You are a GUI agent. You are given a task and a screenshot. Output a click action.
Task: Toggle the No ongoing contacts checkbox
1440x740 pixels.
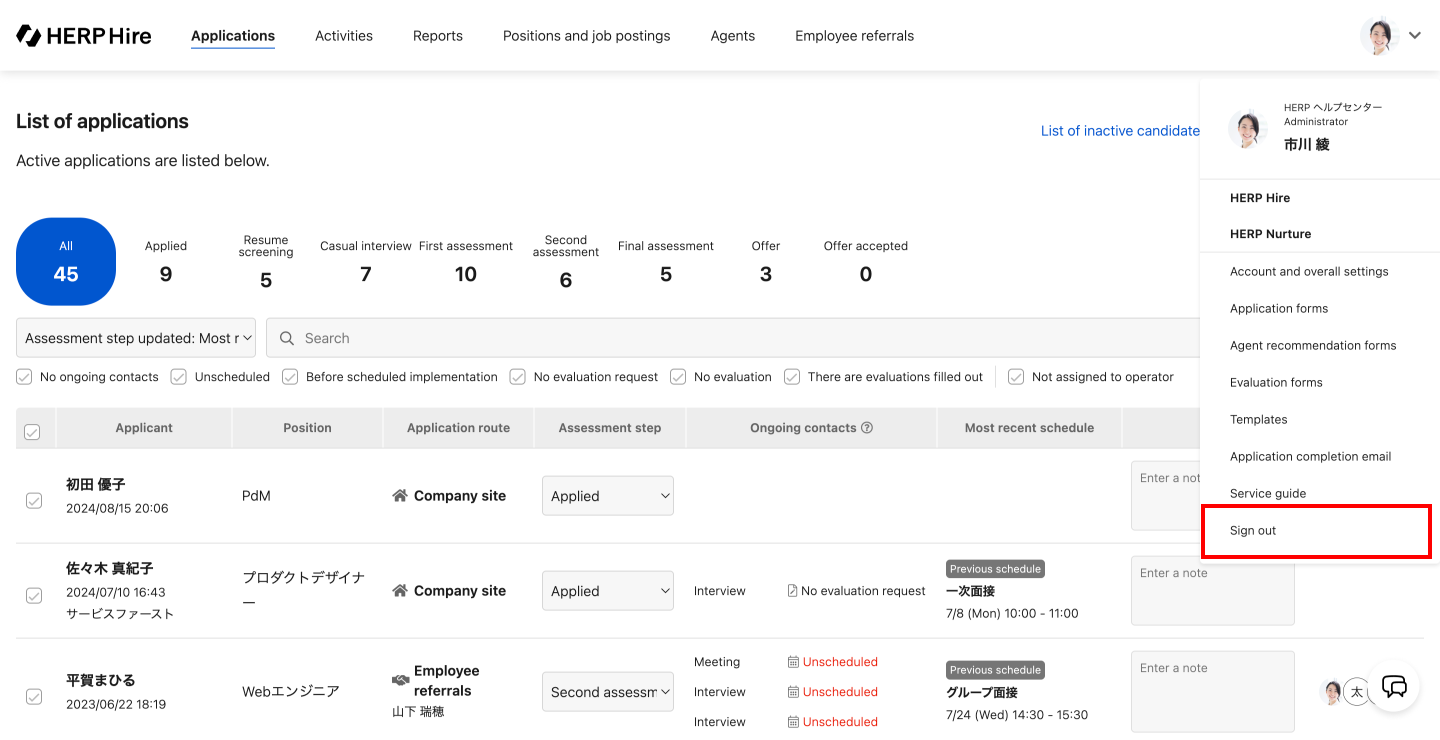(x=24, y=377)
